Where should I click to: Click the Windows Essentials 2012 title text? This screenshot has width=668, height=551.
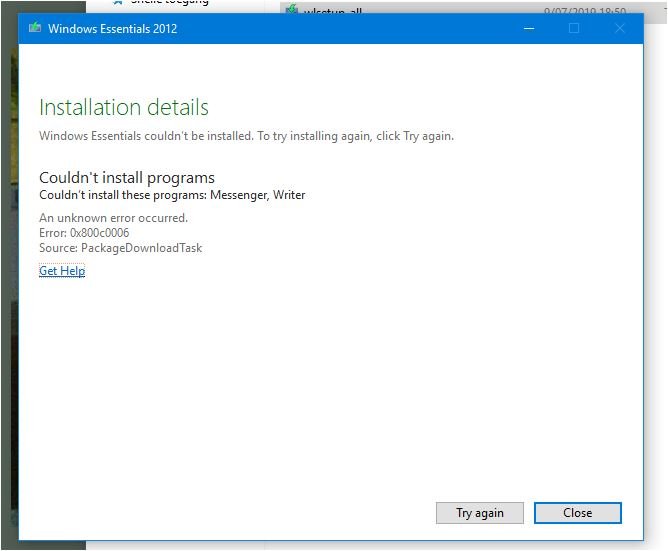tap(112, 29)
